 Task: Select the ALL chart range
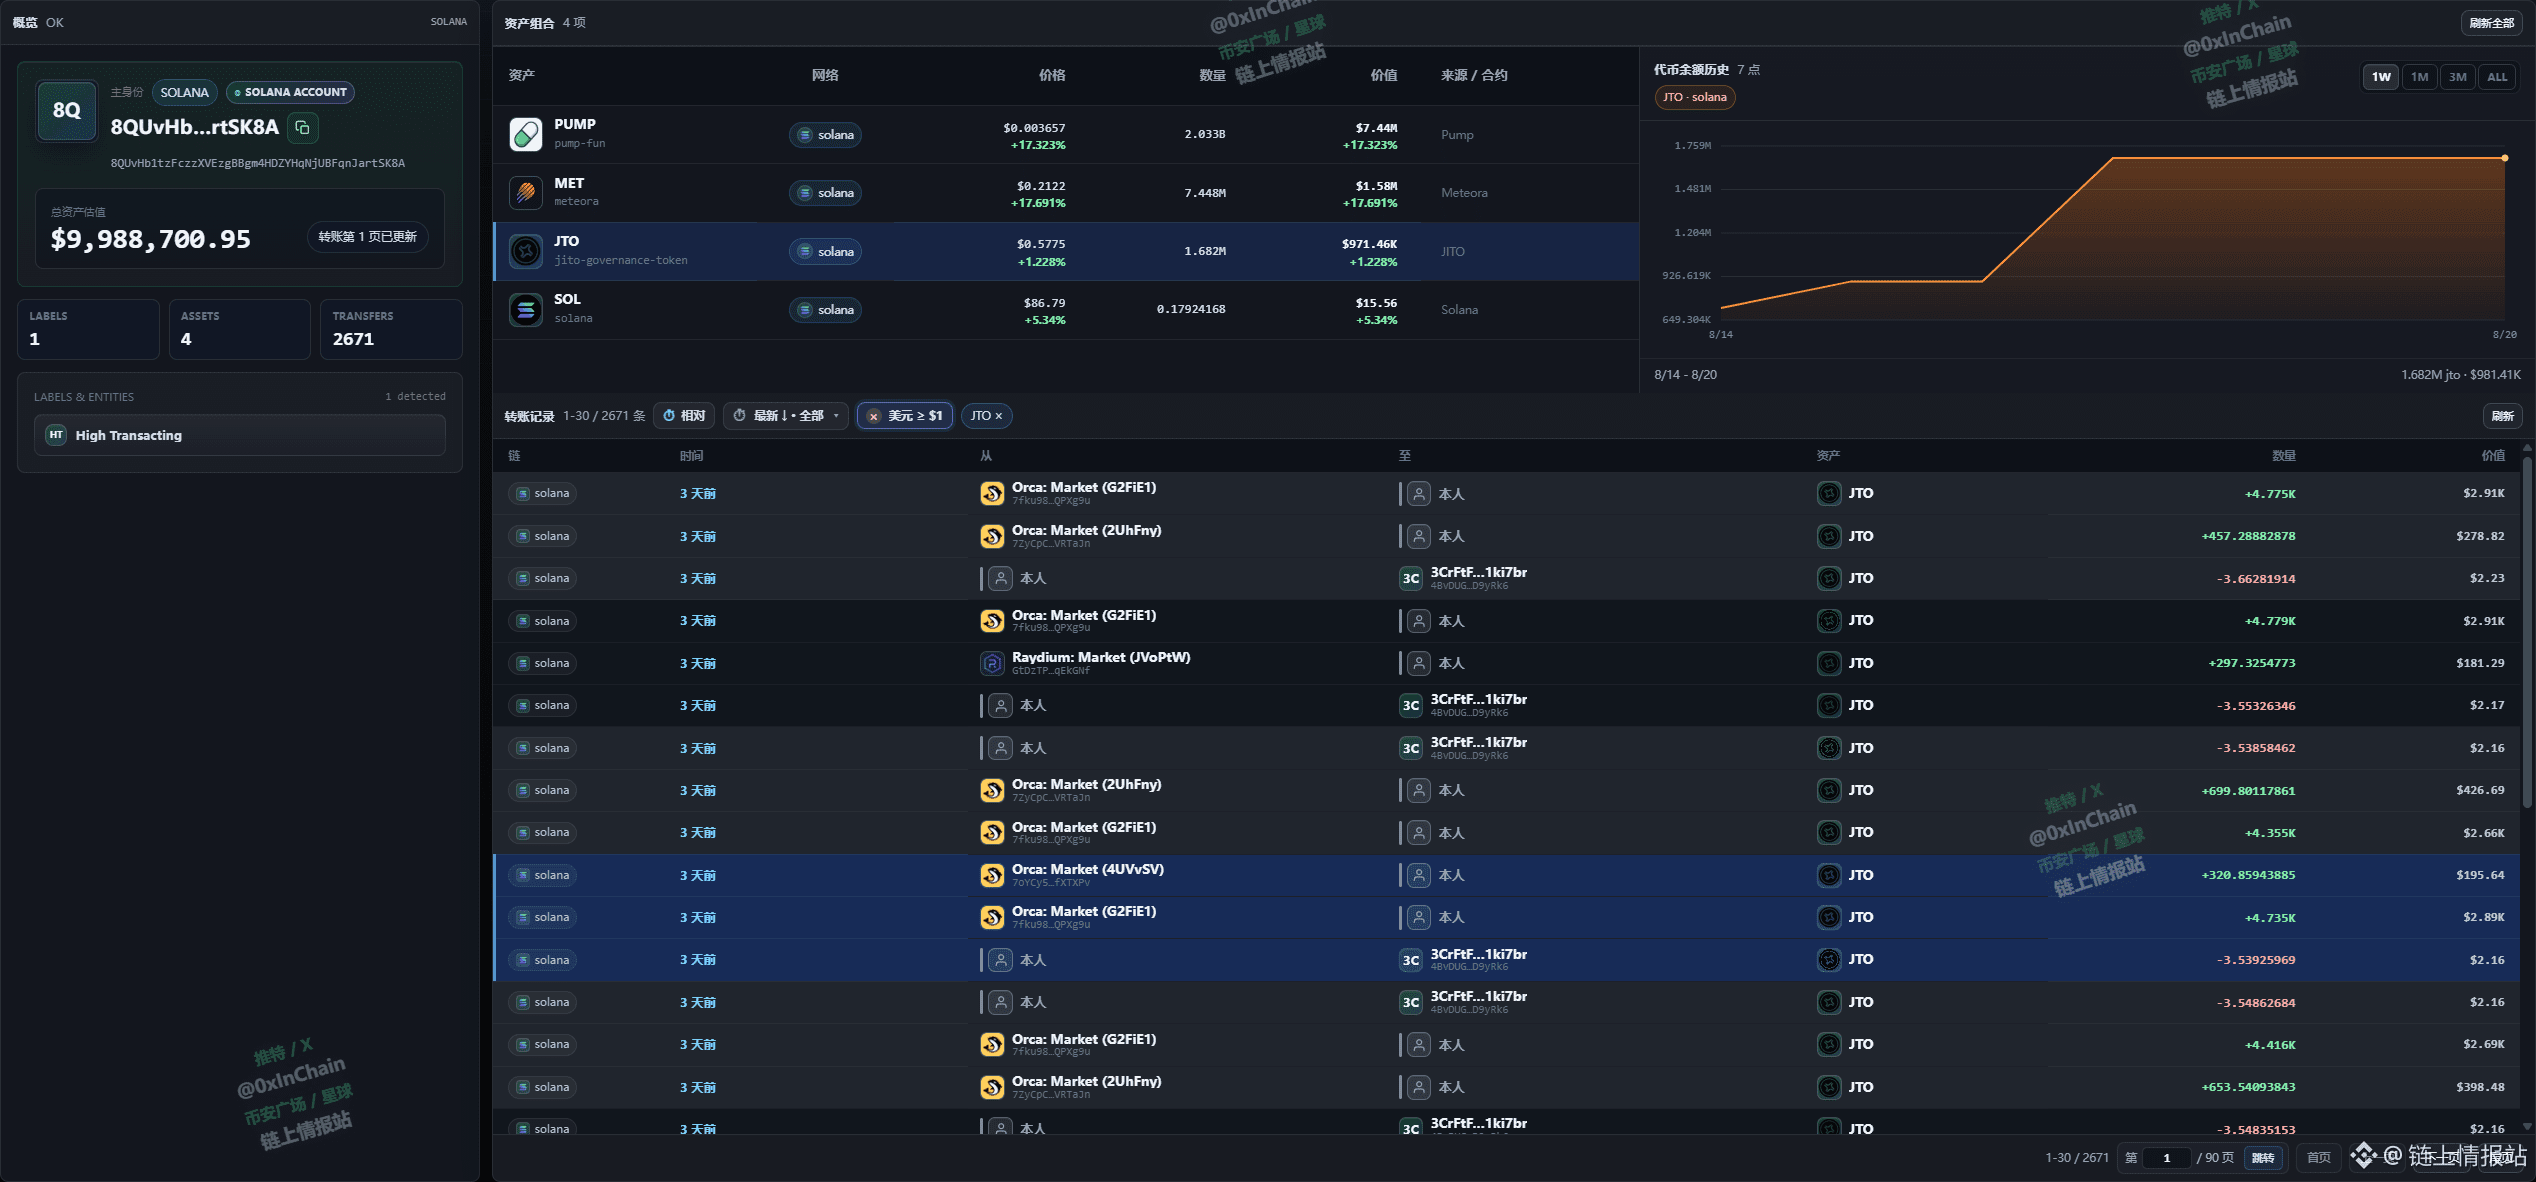2497,77
